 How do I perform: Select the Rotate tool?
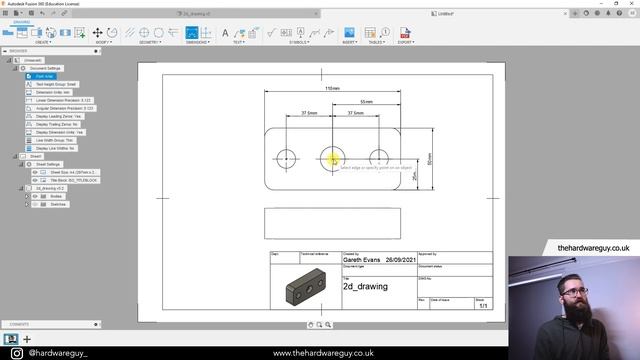tap(112, 33)
